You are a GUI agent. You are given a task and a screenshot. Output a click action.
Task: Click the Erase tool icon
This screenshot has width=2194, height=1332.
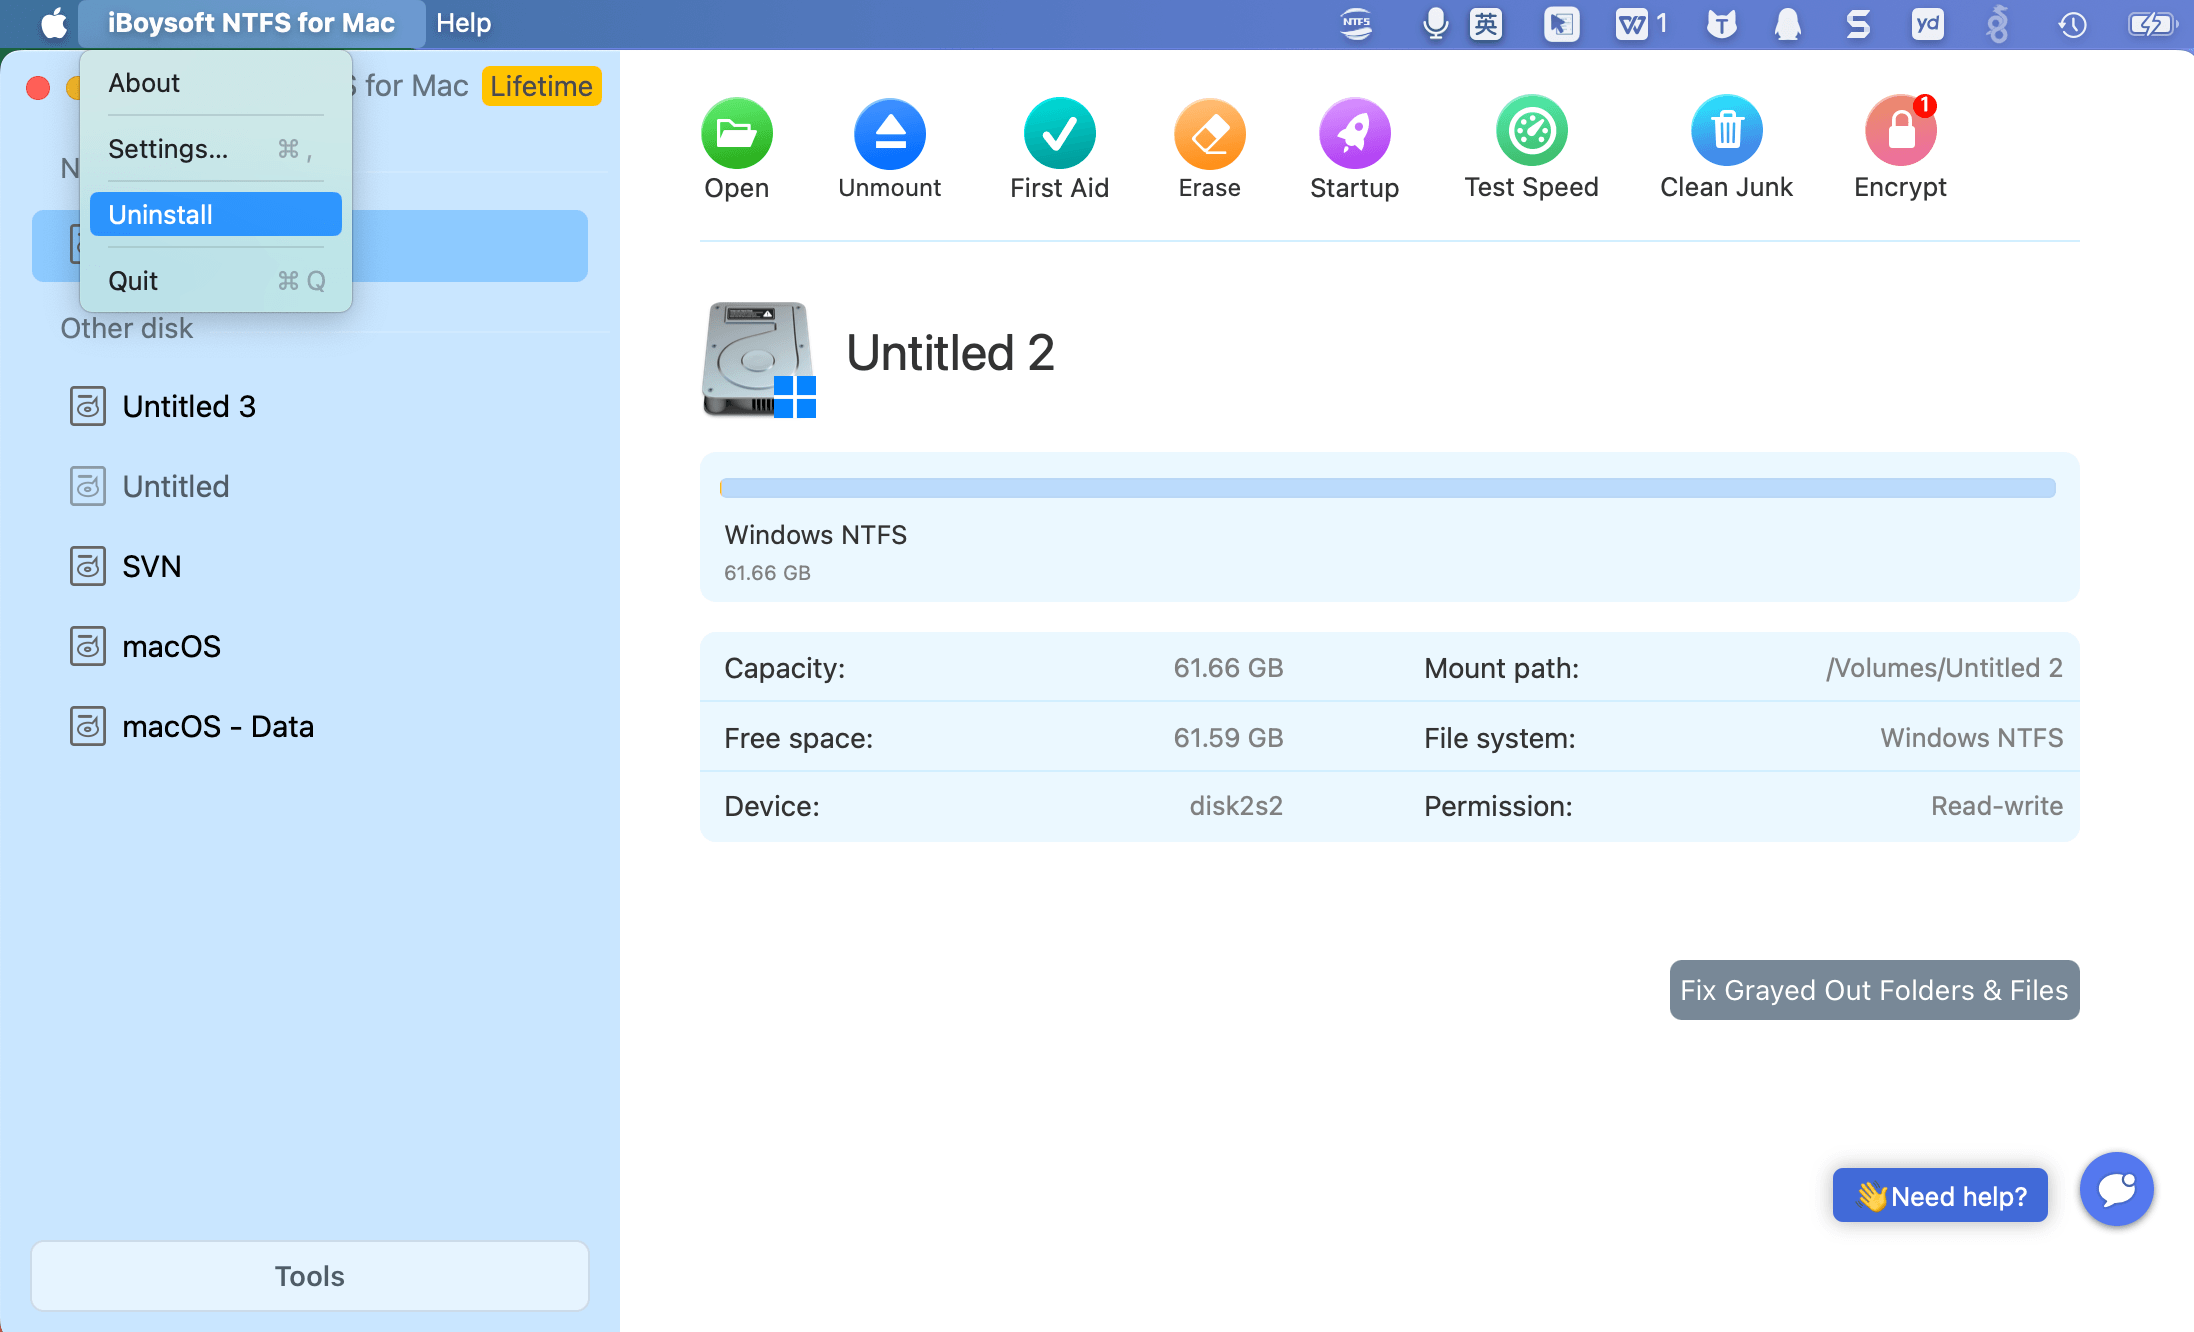coord(1209,132)
